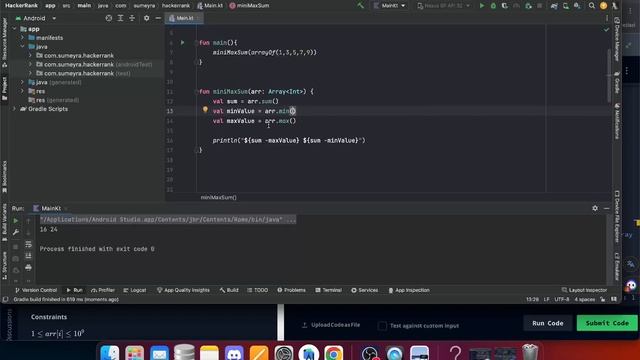Click the java command line in Run output
640x360 pixels.
click(168, 220)
